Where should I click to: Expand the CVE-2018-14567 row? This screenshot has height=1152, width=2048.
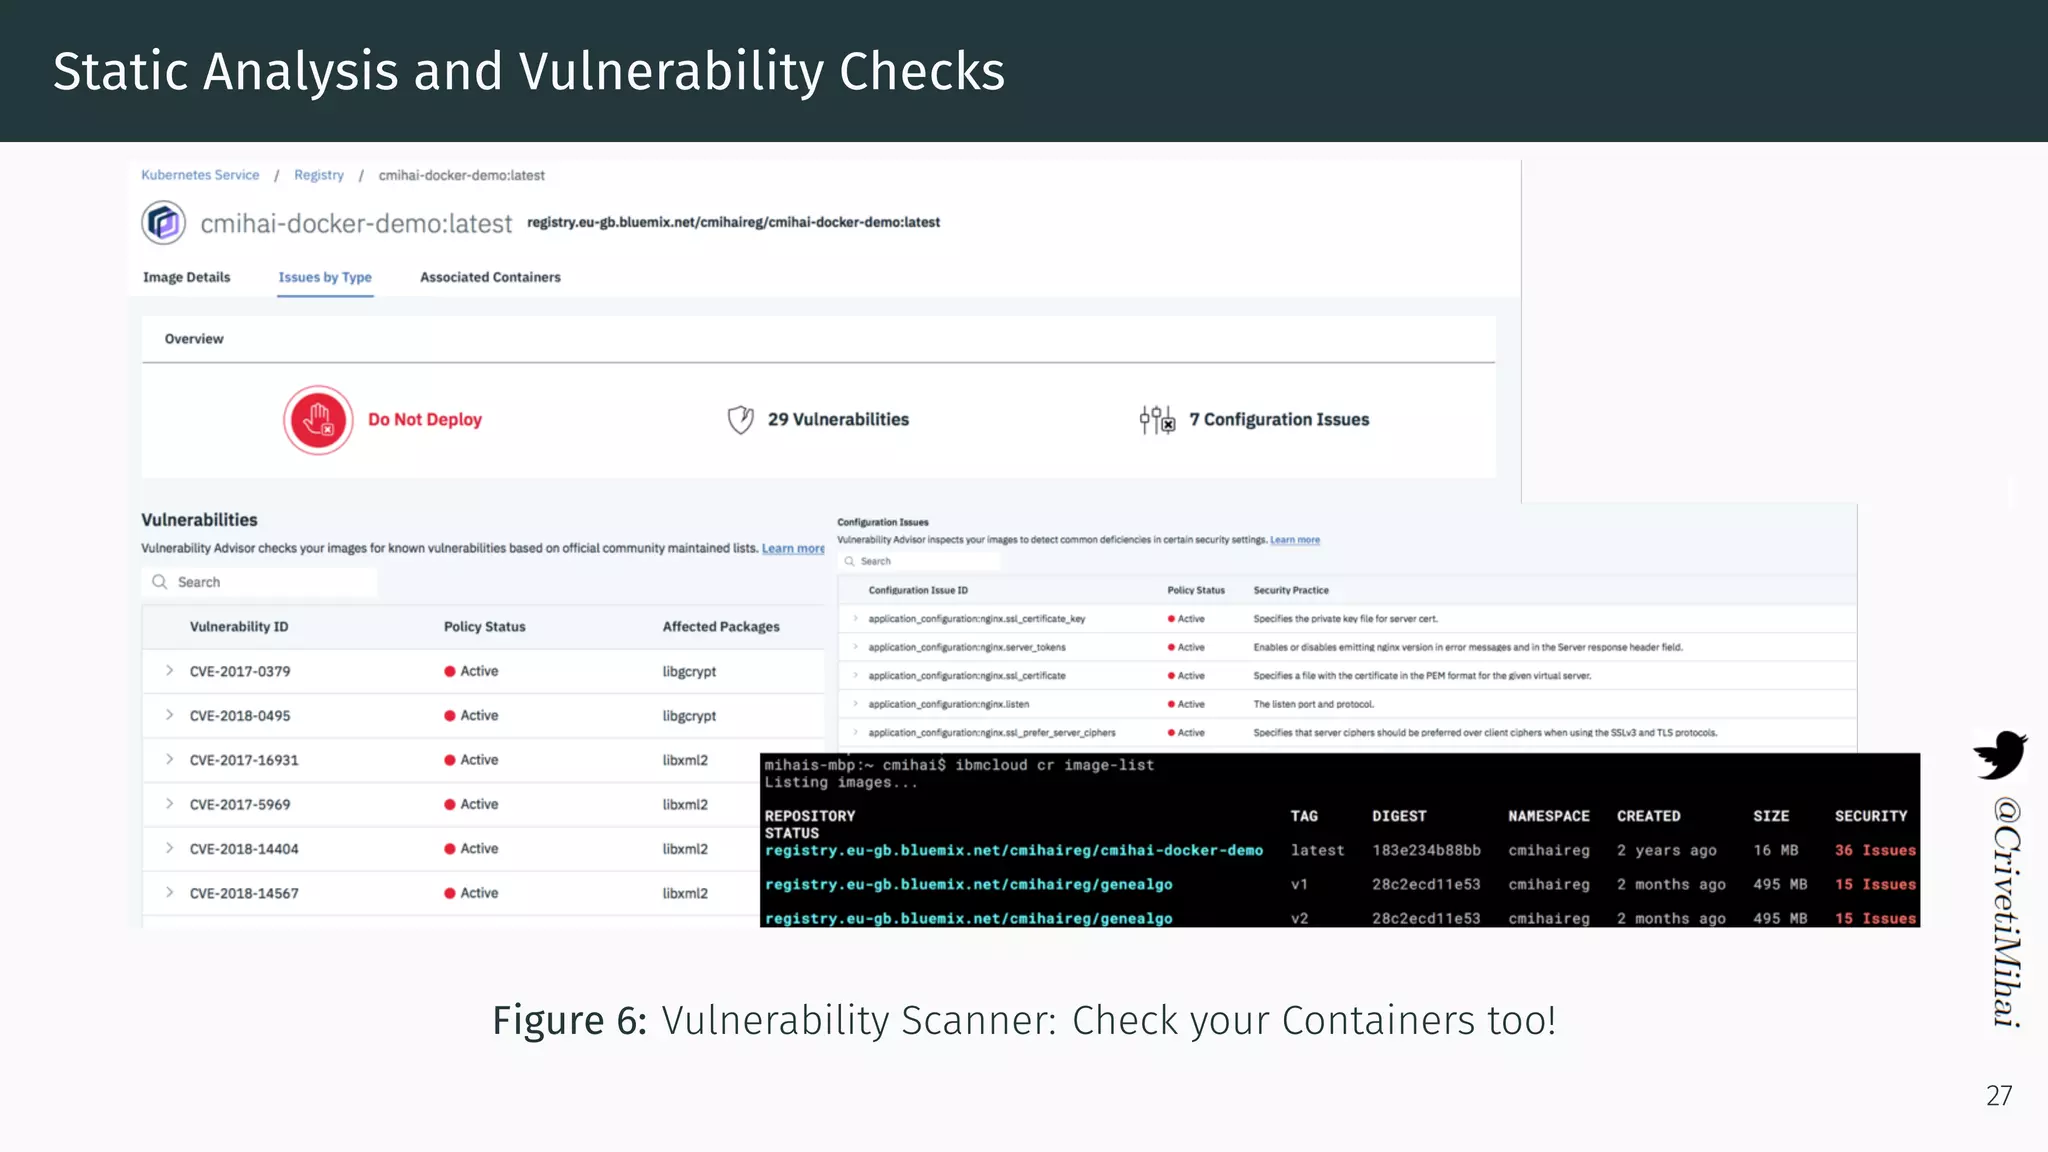coord(169,893)
